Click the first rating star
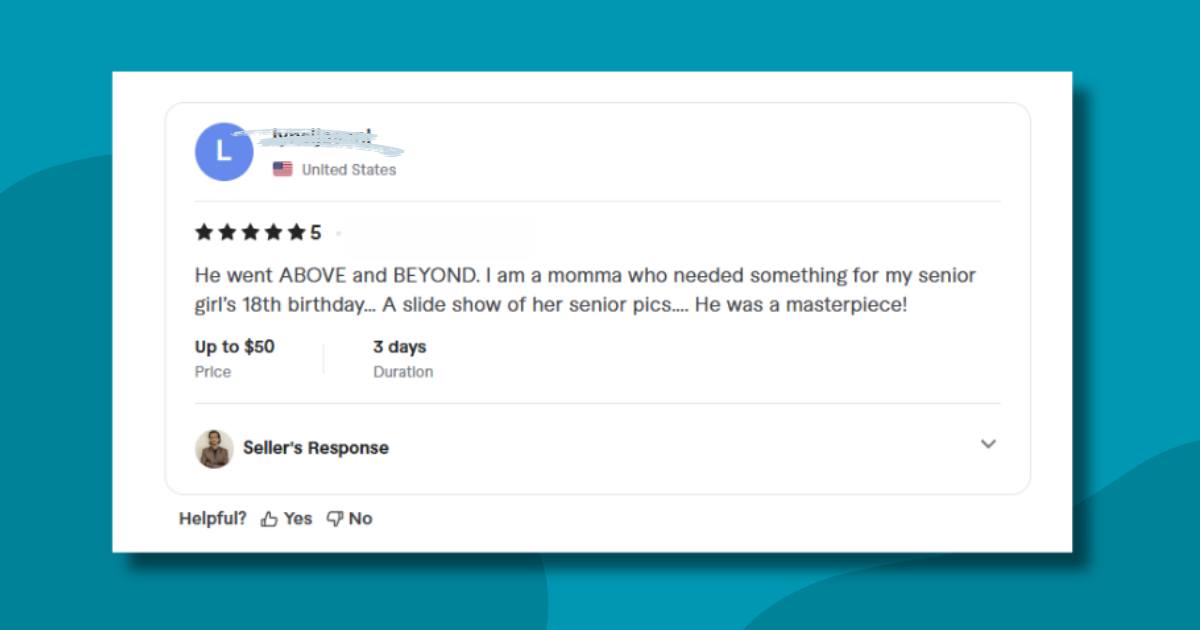 point(204,233)
